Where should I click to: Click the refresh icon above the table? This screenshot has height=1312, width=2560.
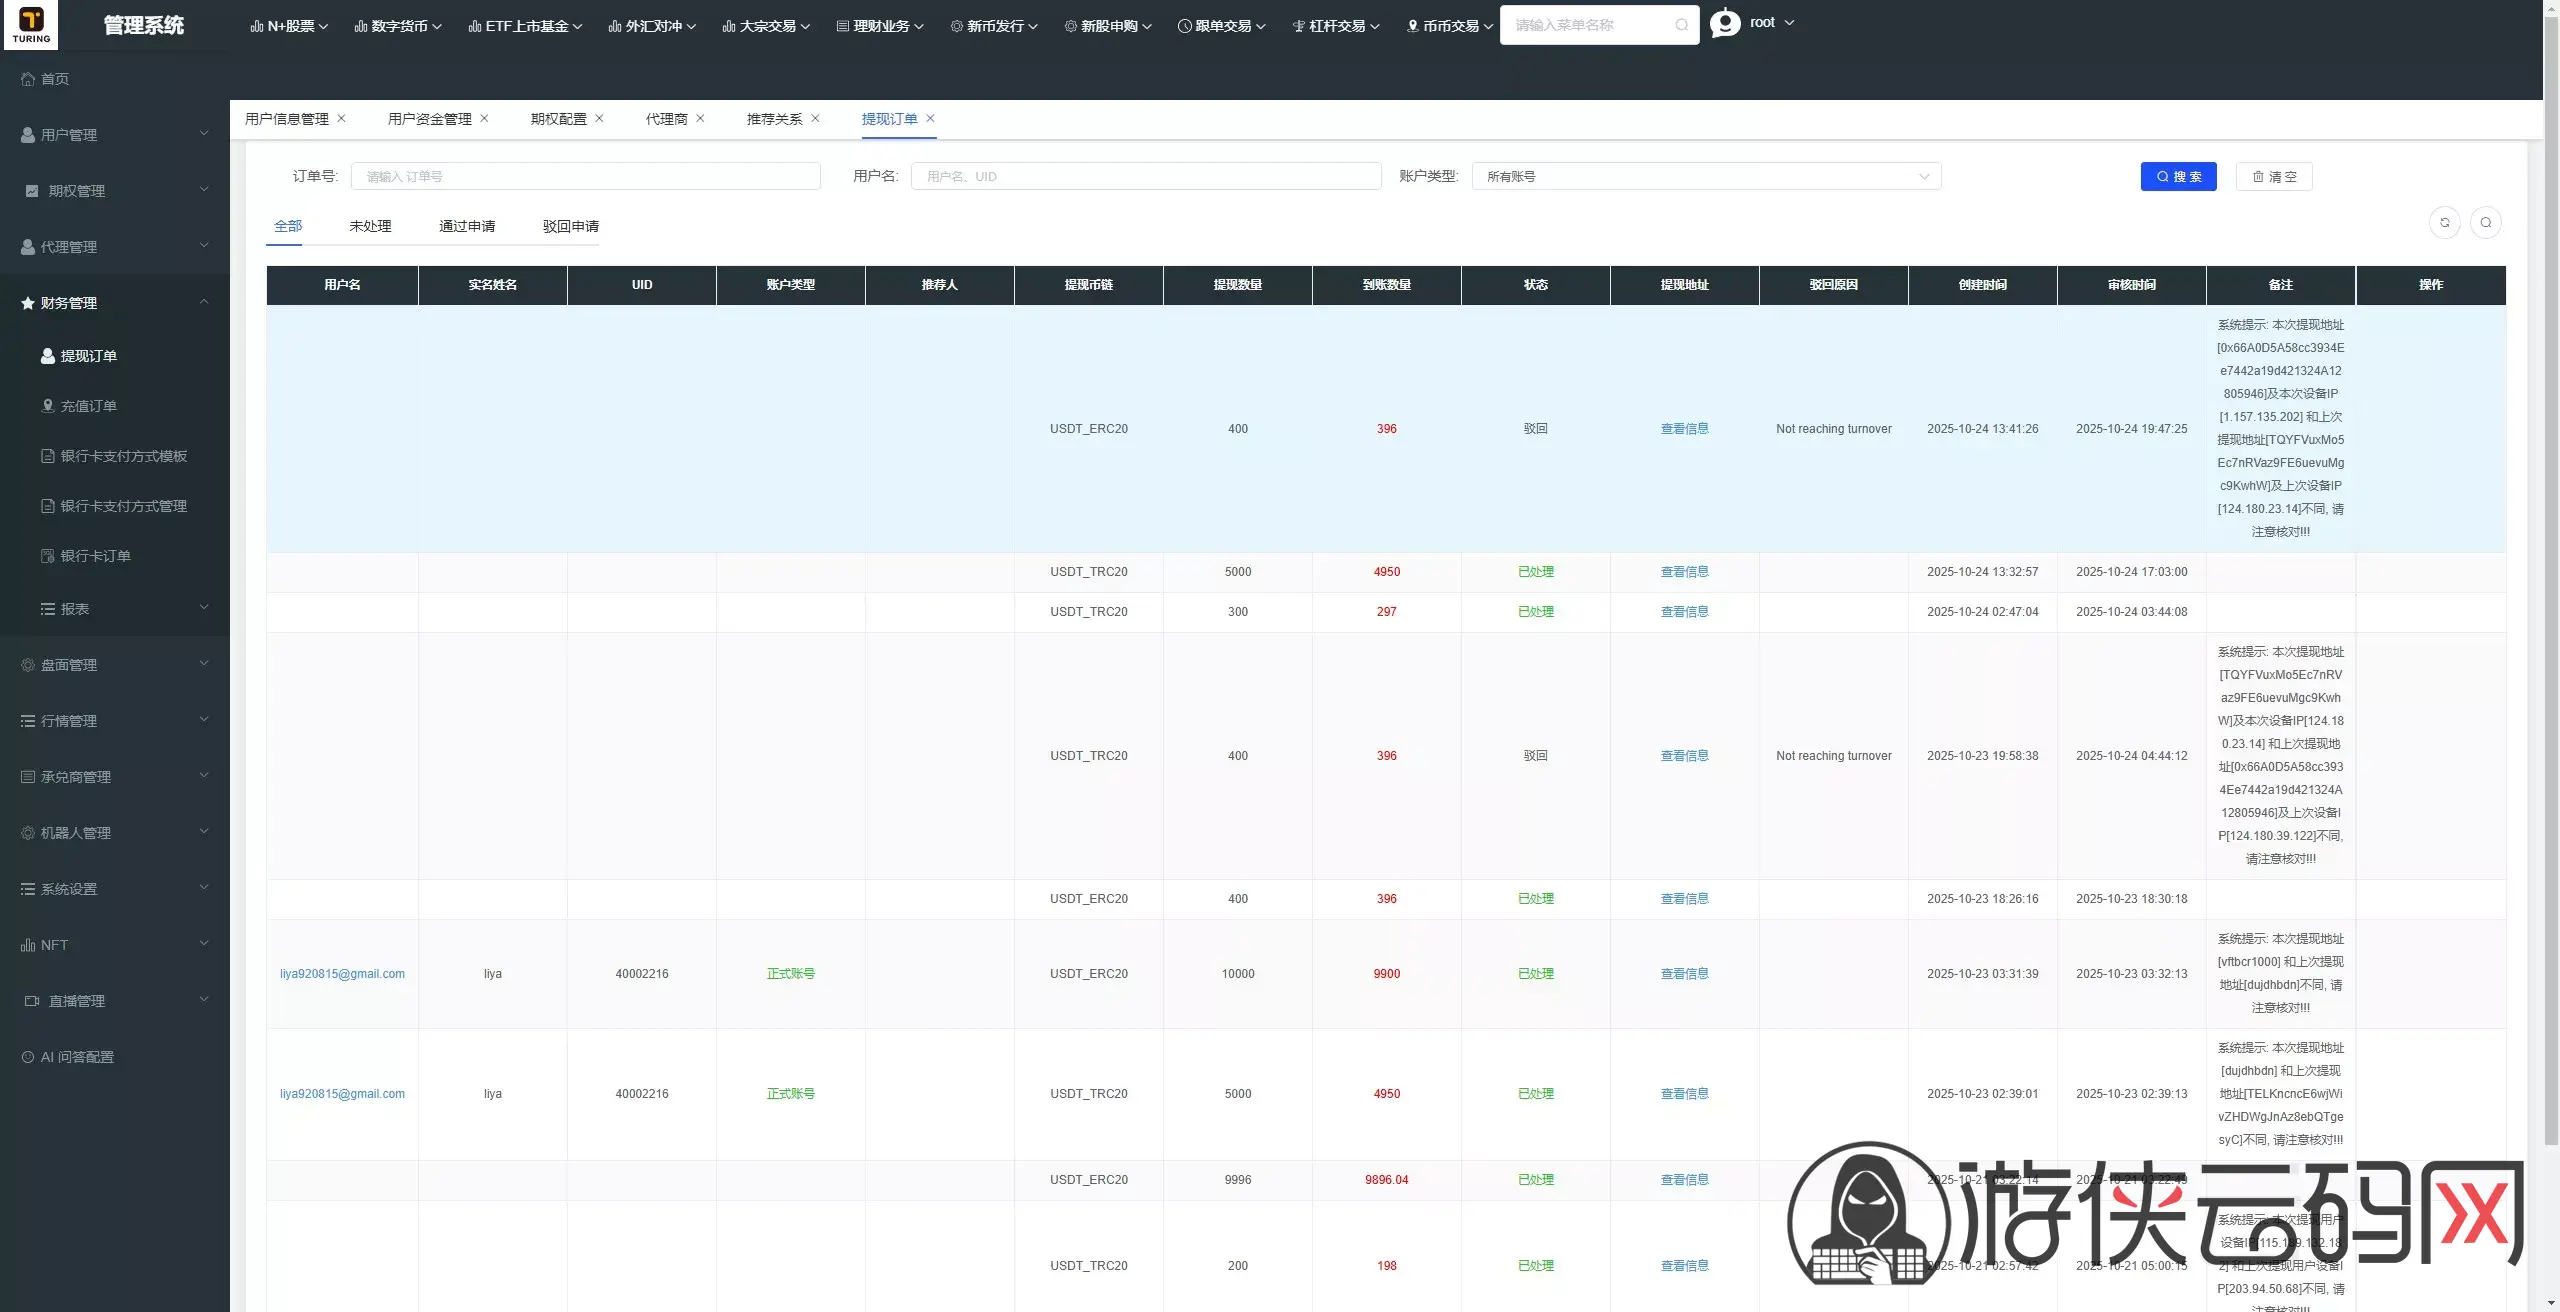2444,222
